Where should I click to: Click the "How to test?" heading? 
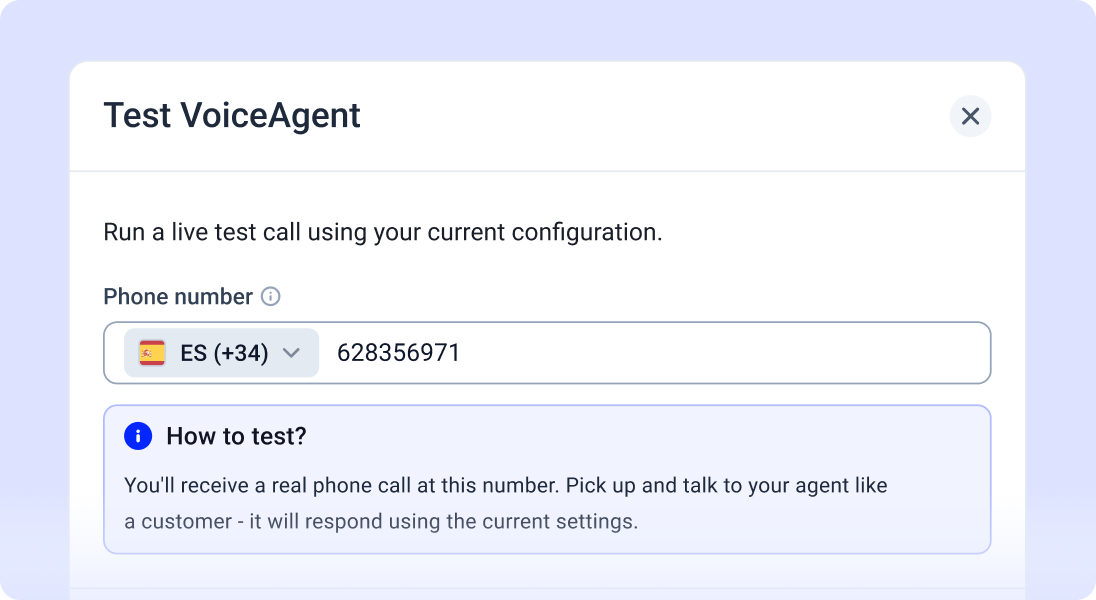pyautogui.click(x=236, y=436)
